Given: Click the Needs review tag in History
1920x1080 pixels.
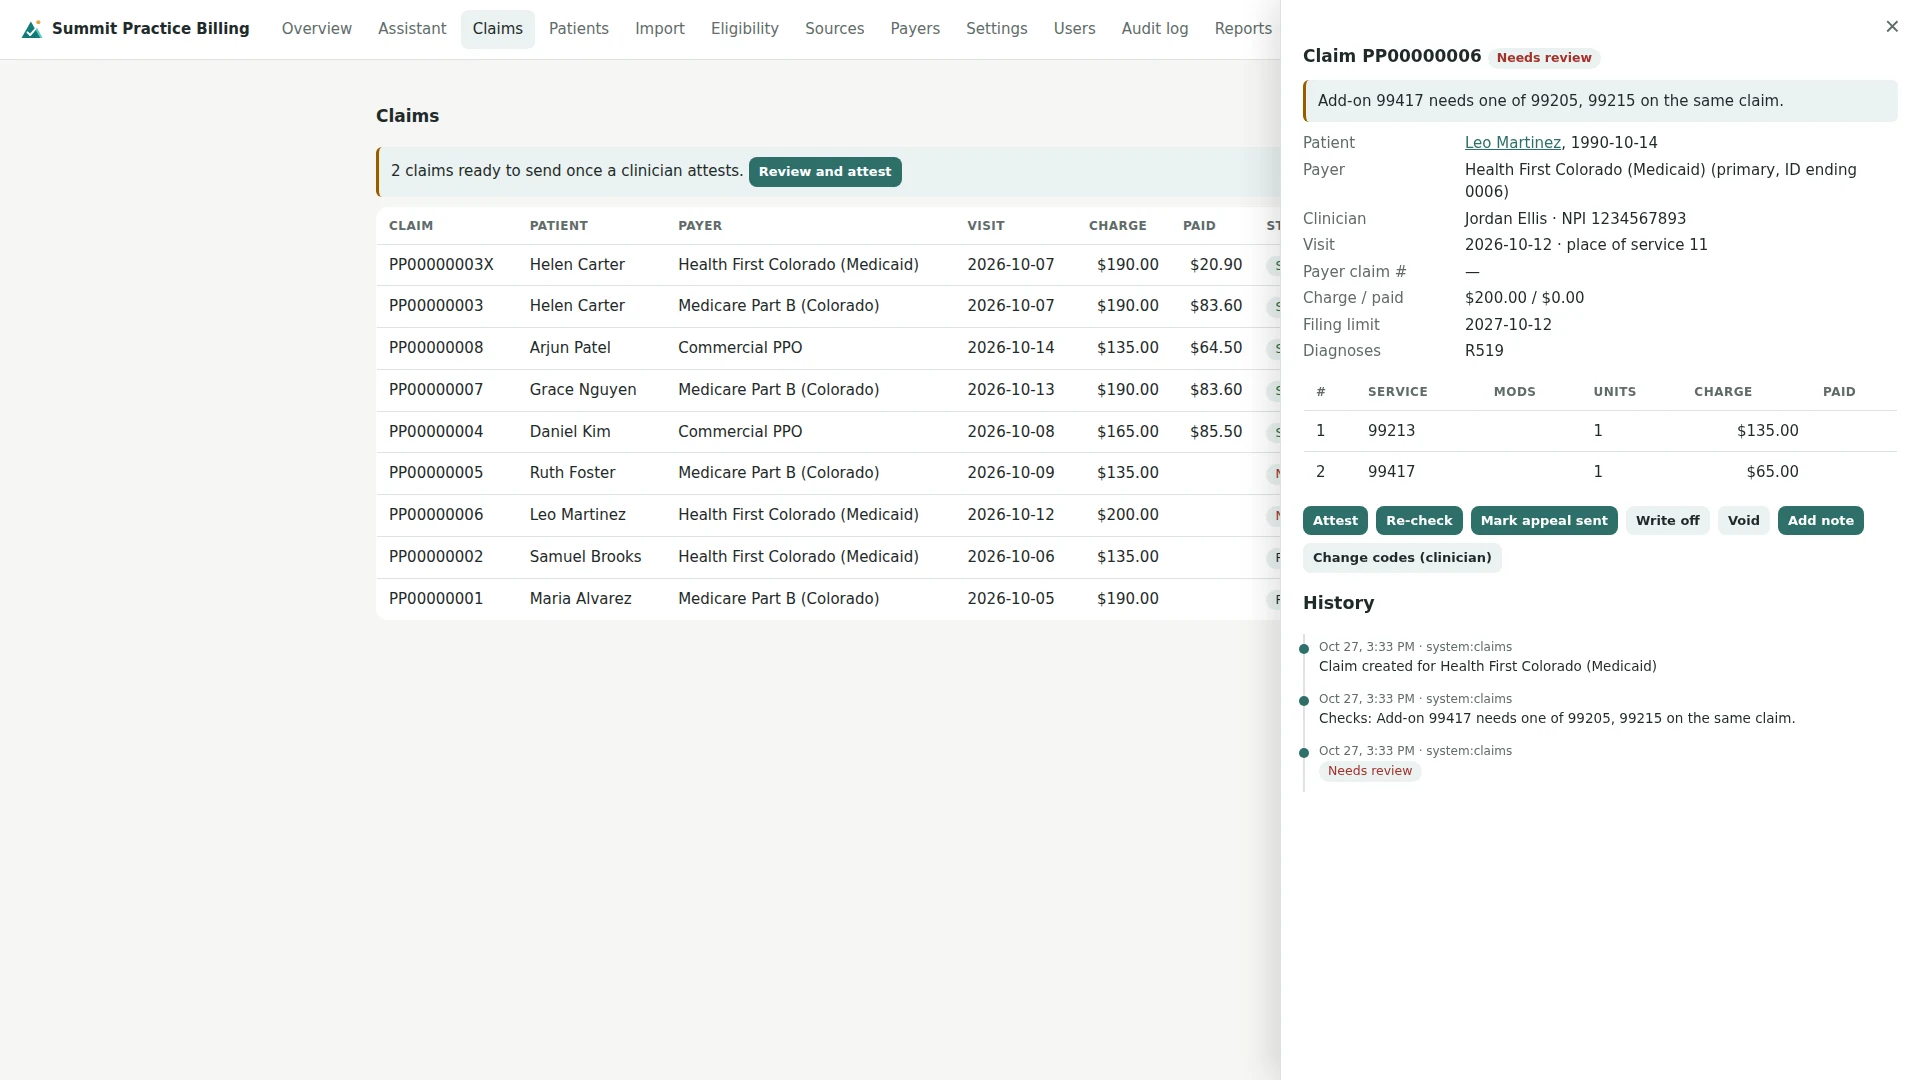Looking at the screenshot, I should pos(1370,771).
